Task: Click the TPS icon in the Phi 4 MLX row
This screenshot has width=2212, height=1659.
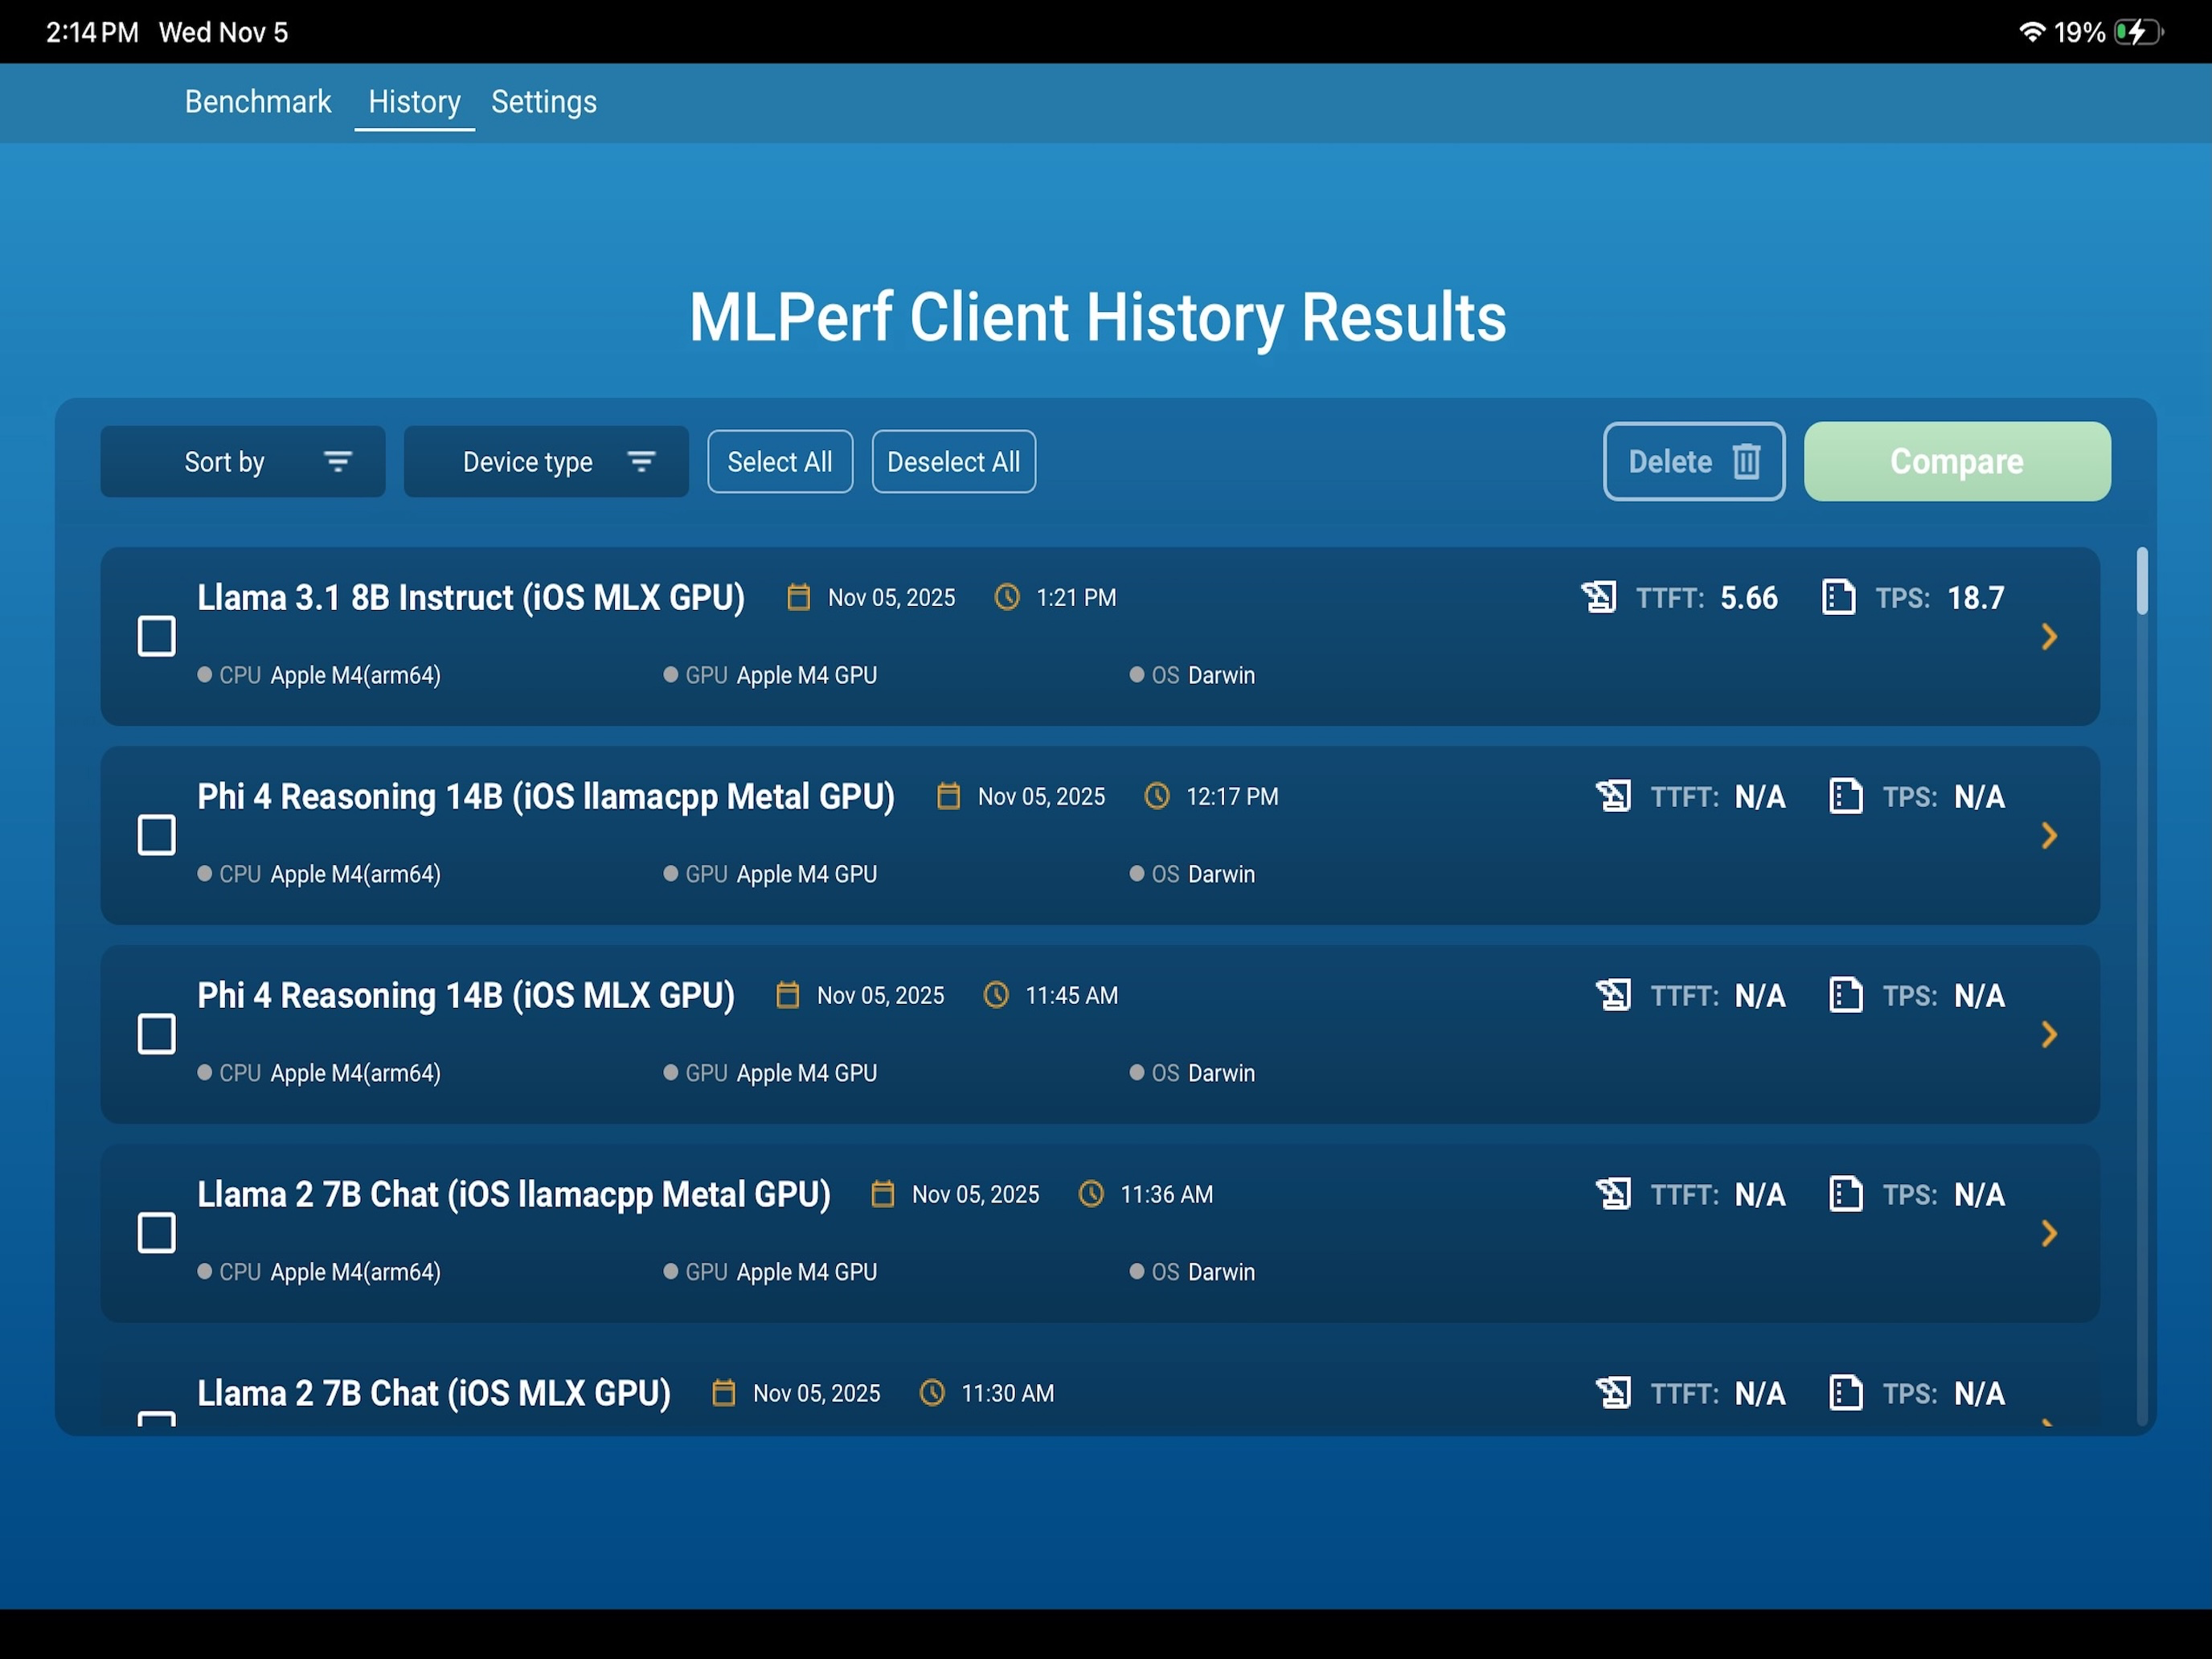Action: tap(1846, 995)
